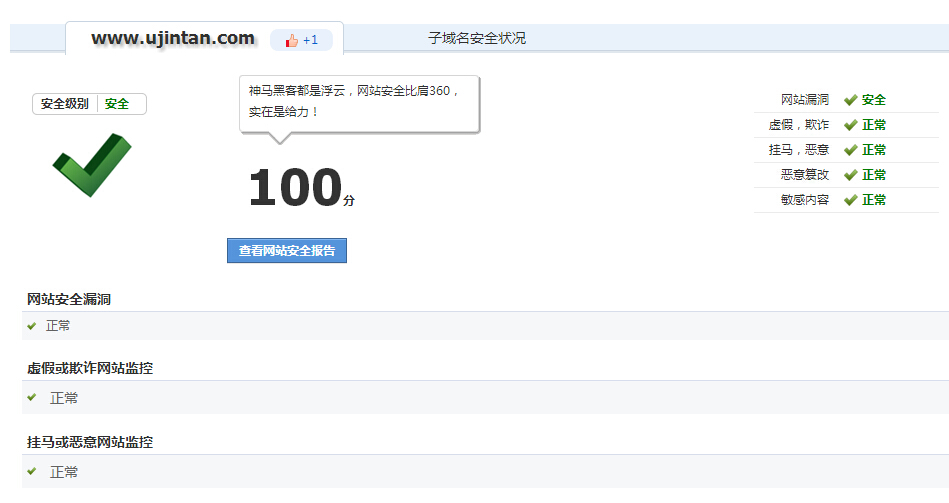Expand the 虚假或欺诈网站监控 section heading
This screenshot has height=503, width=949.
tap(89, 368)
